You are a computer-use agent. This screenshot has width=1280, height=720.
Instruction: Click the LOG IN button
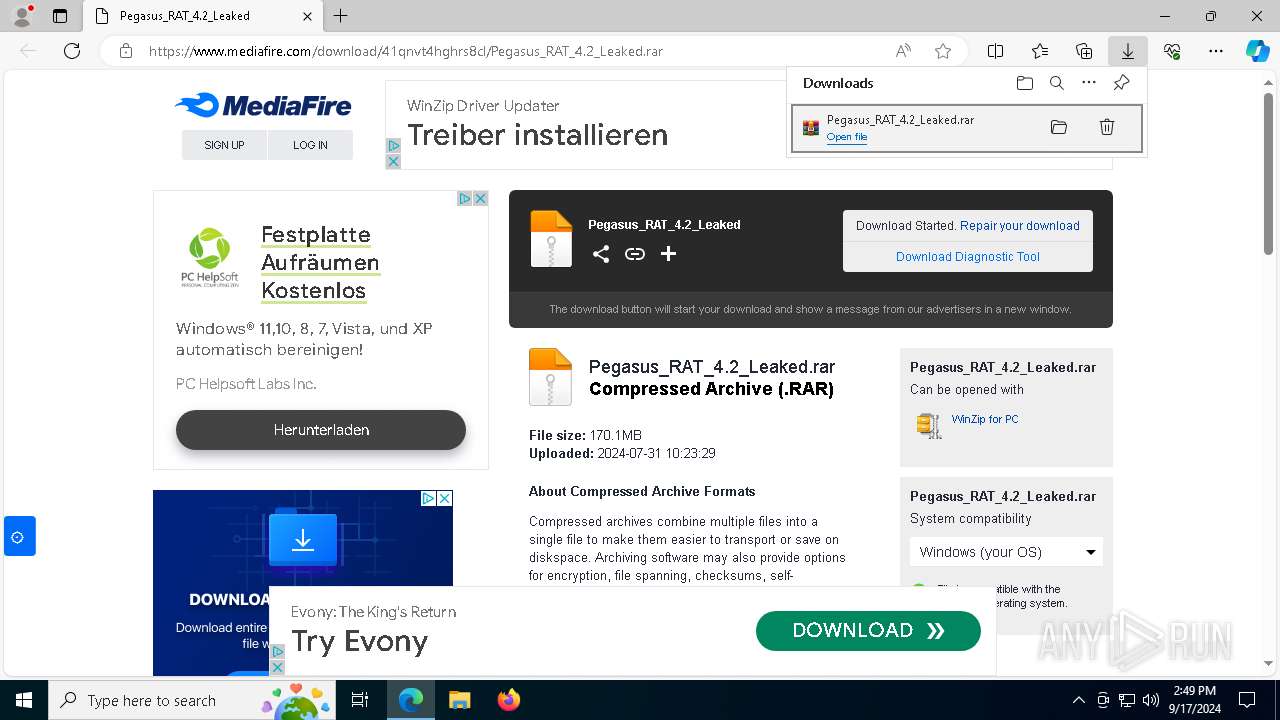pyautogui.click(x=310, y=145)
